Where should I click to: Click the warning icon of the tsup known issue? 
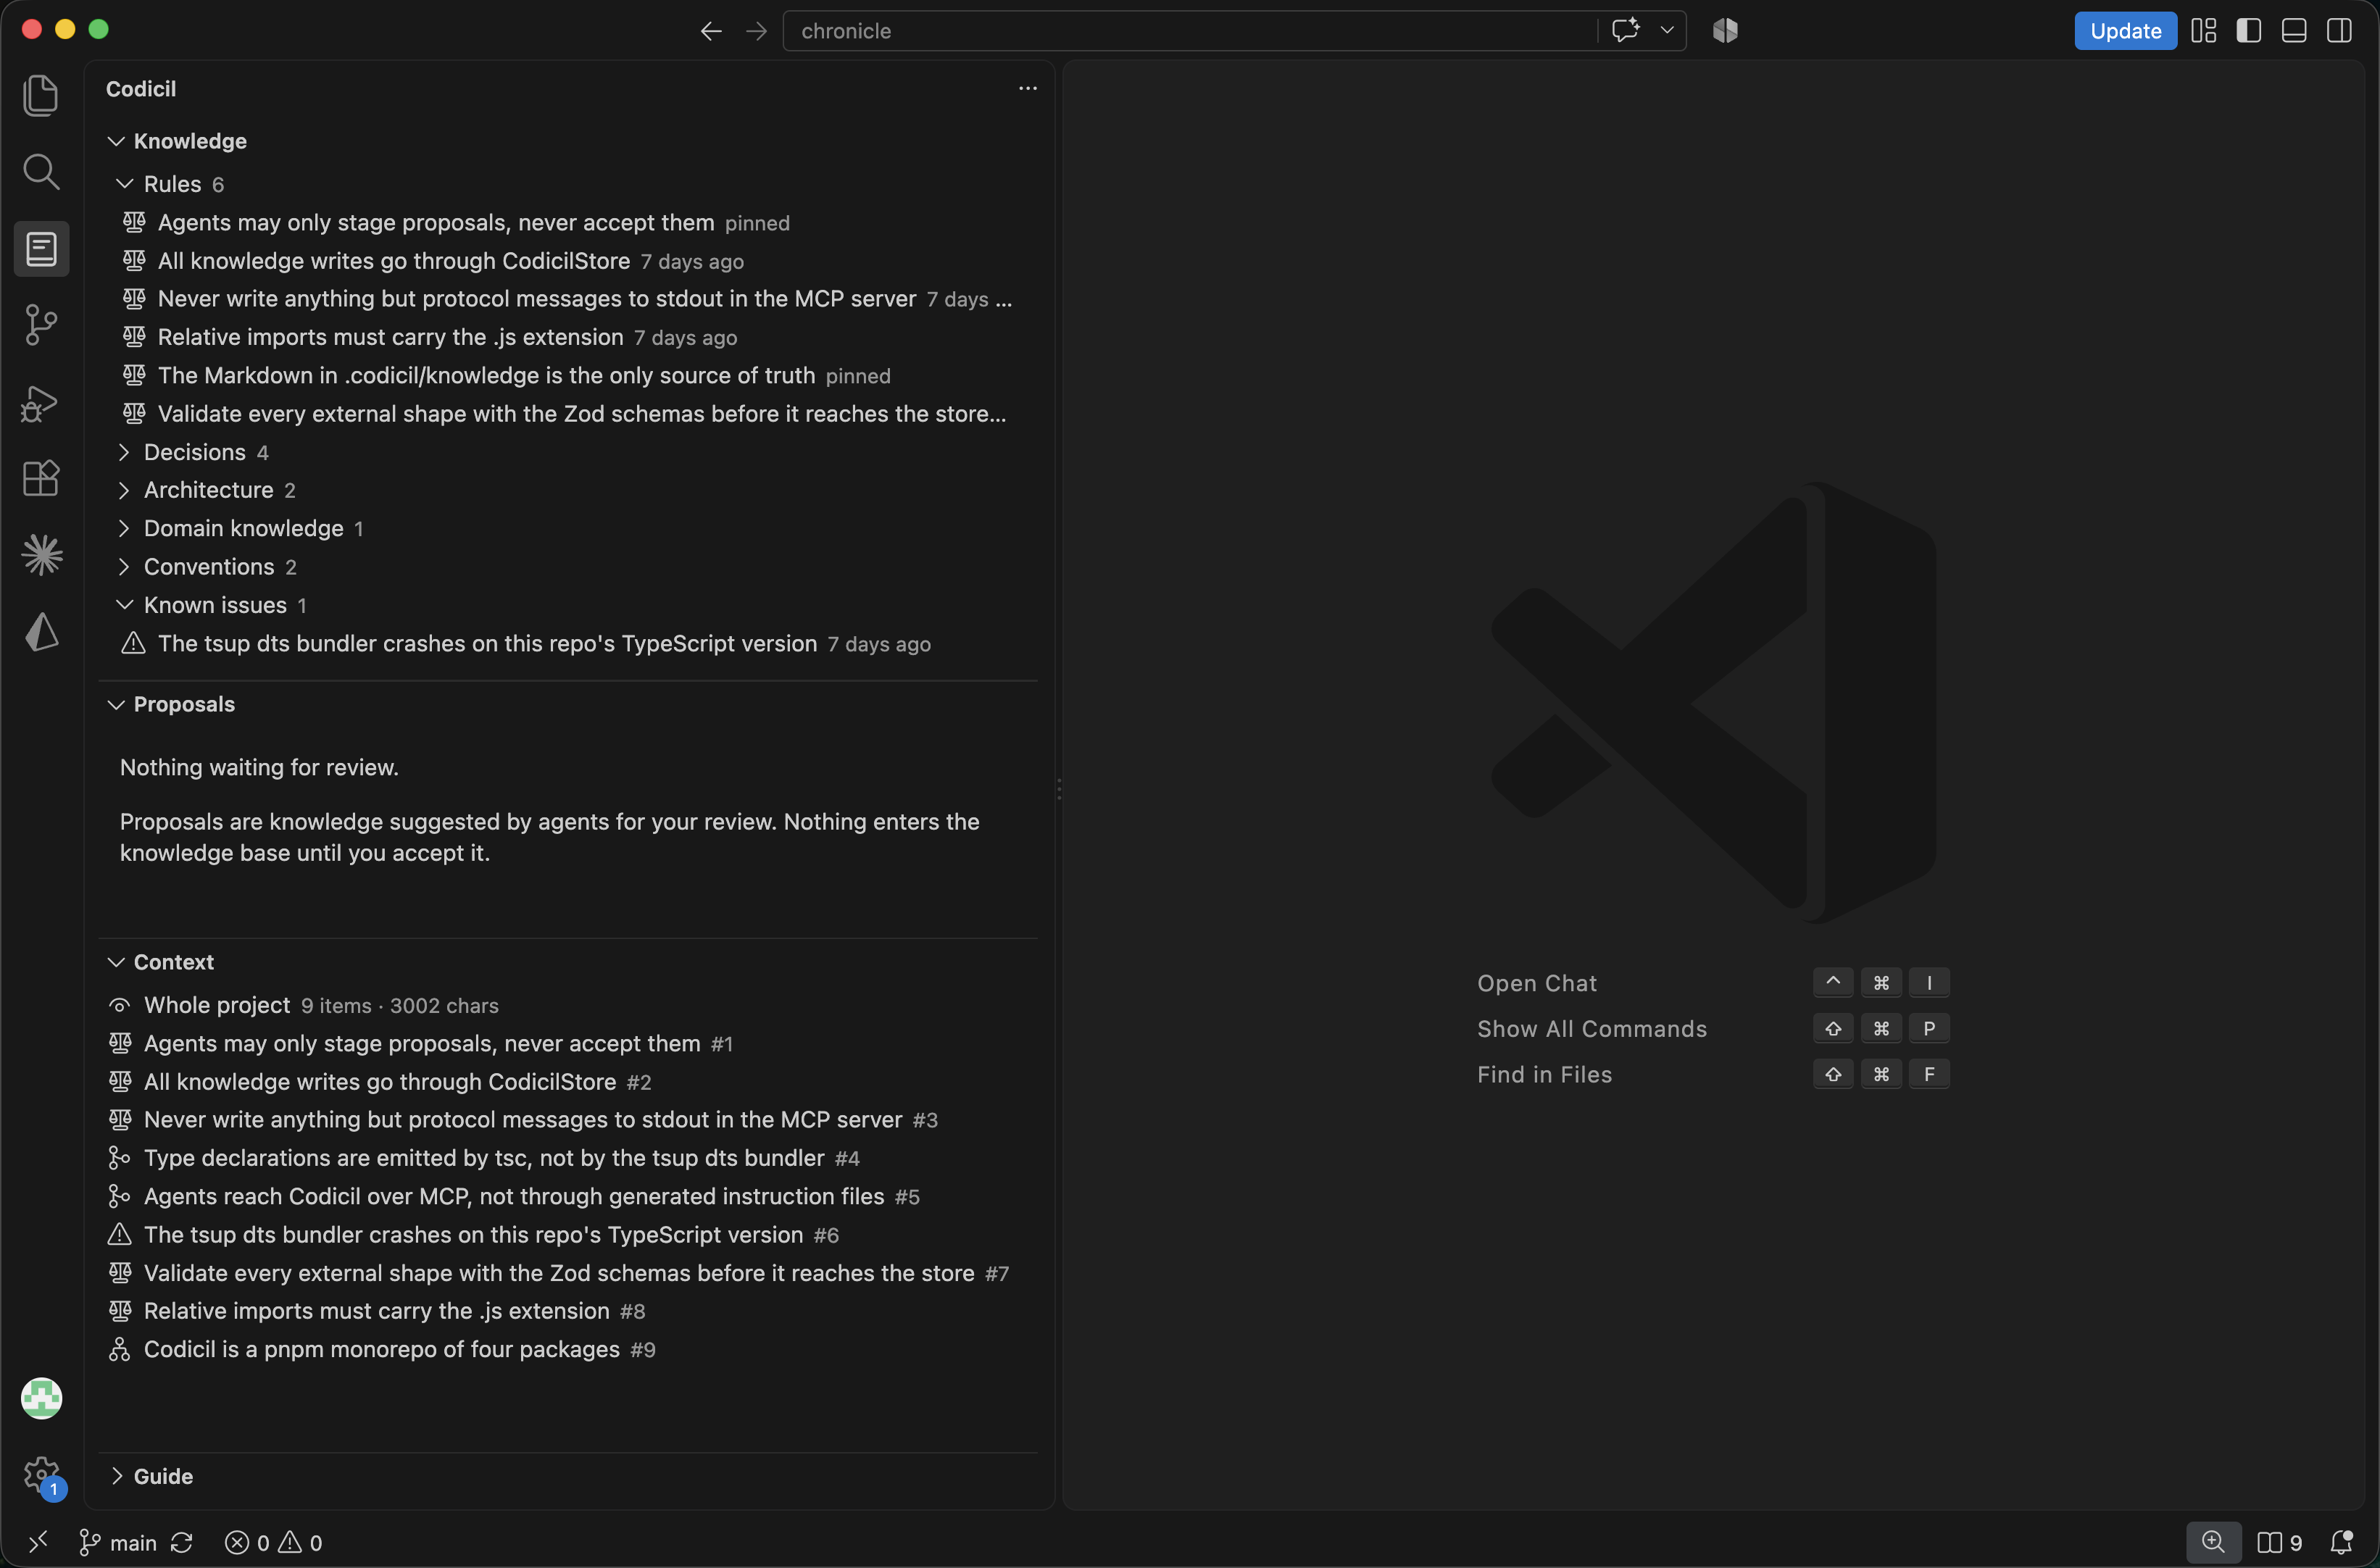pos(133,643)
